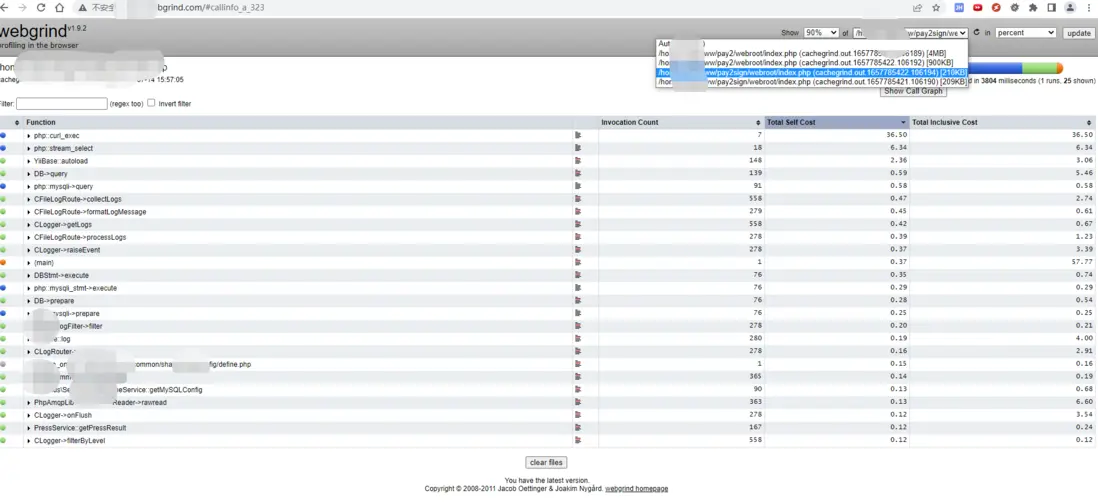The width and height of the screenshot is (1098, 502).
Task: Open the cost format percent dropdown
Action: coord(1026,33)
